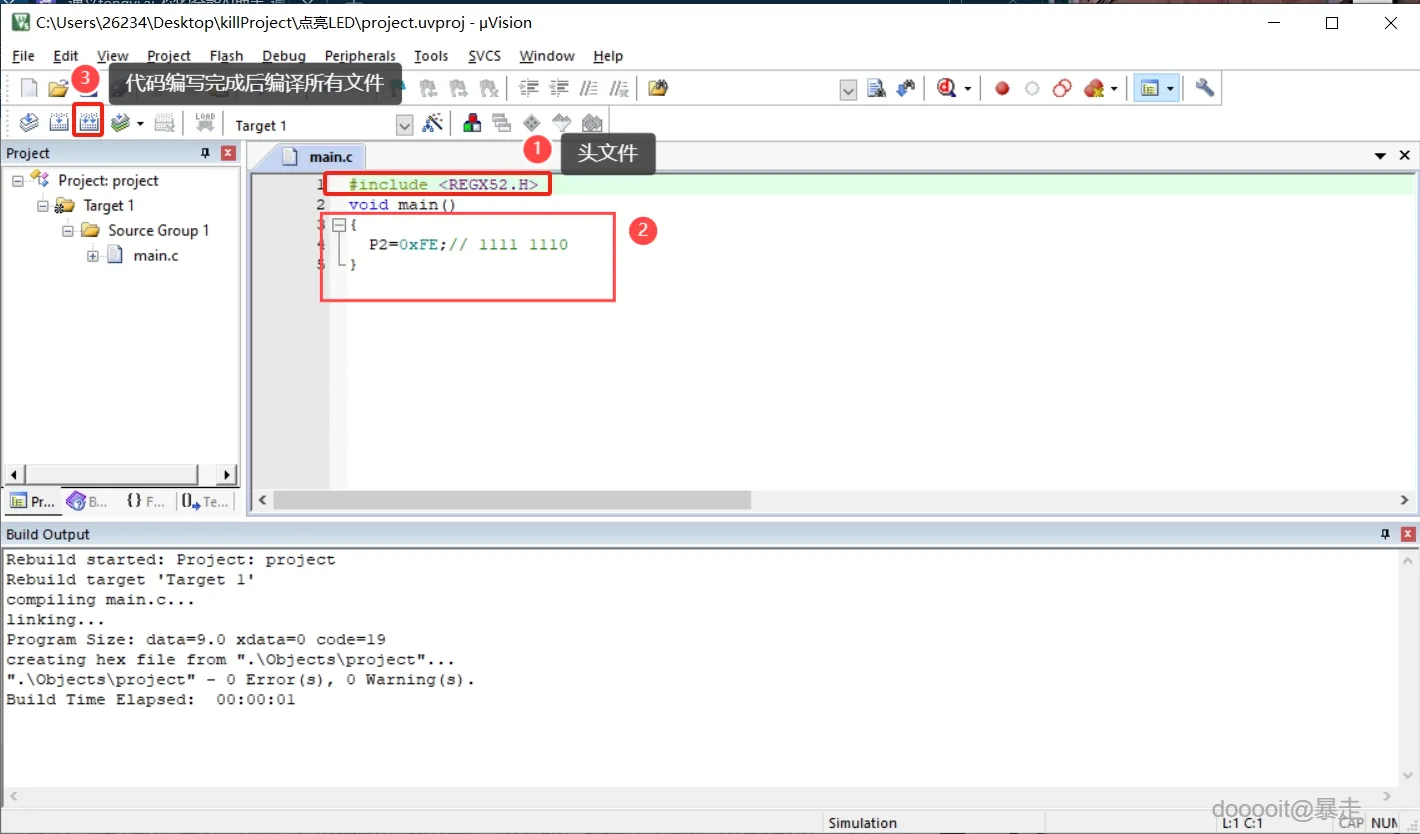Screen dimensions: 1420x834
Task: Click the indent lines icon
Action: click(529, 88)
